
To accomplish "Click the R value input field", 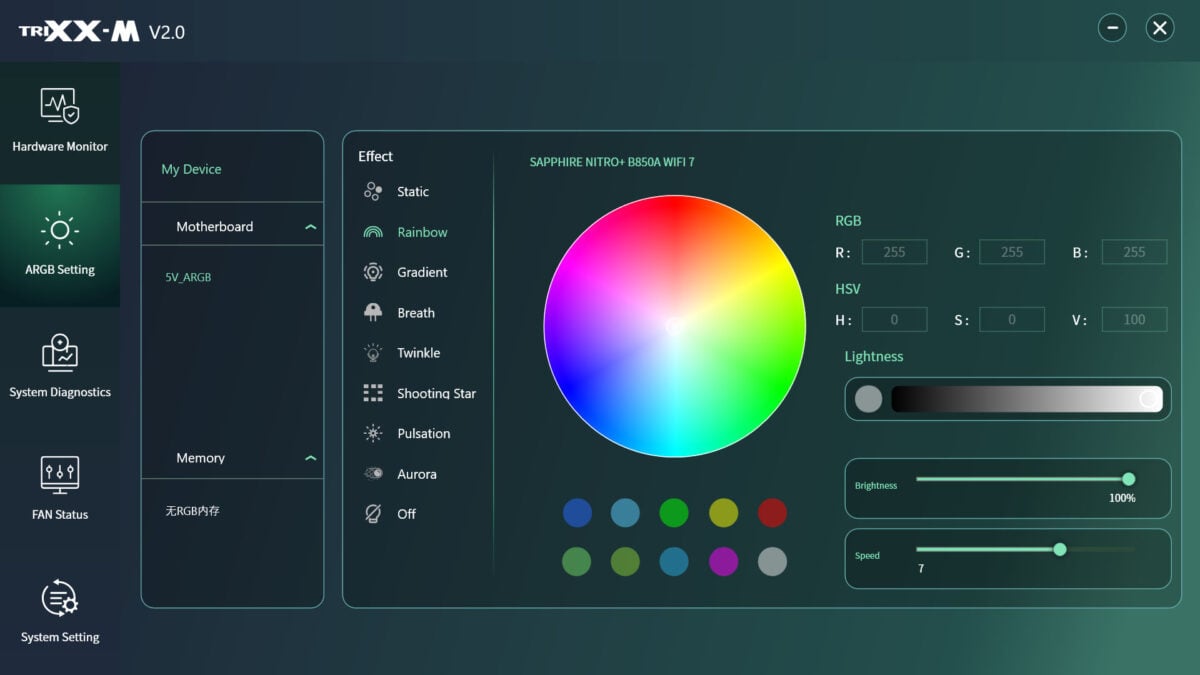I will (x=894, y=252).
